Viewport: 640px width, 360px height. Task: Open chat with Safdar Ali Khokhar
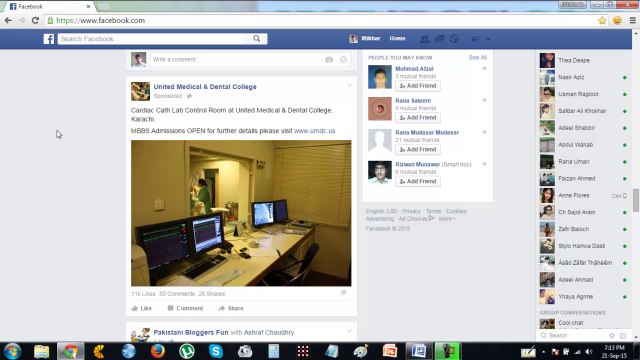point(584,111)
